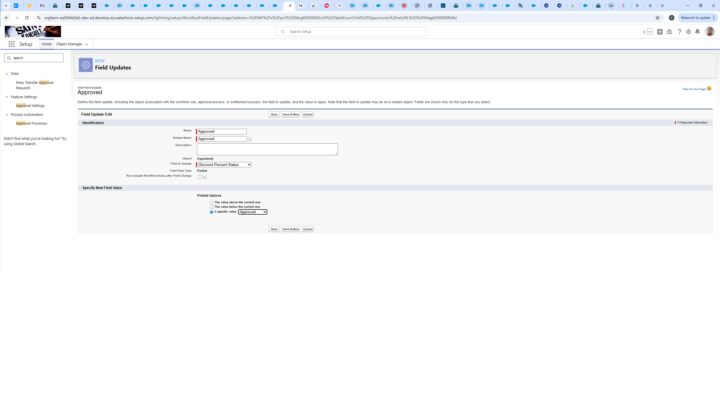720x405 pixels.
Task: Click into the Description text area
Action: [267, 149]
